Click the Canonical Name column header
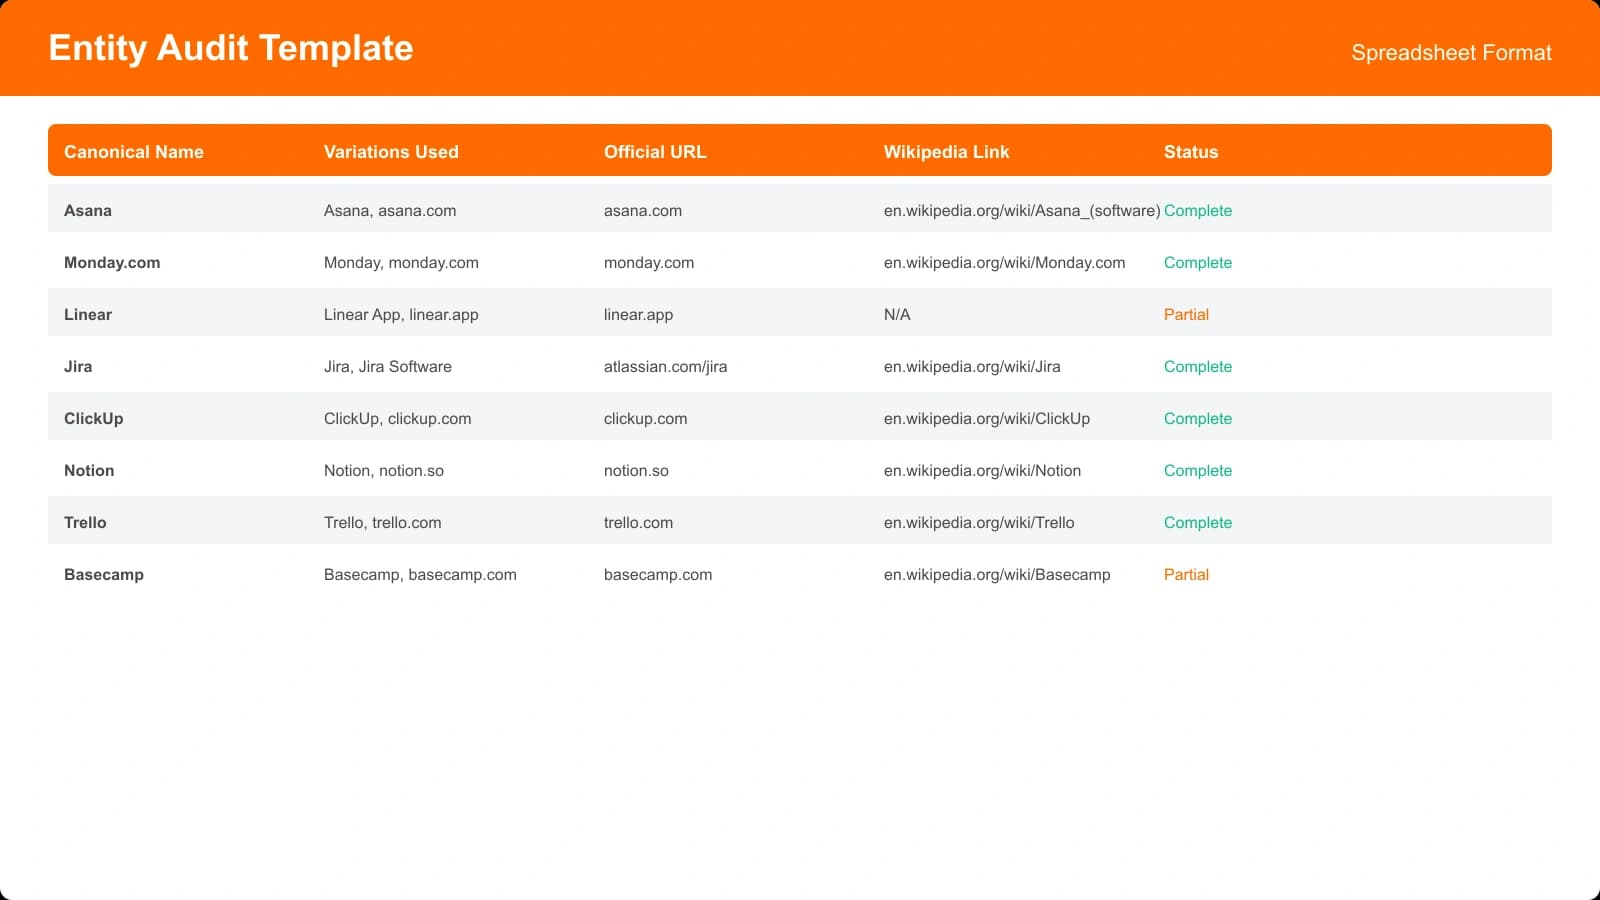Screen dimensions: 1600x900 click(133, 151)
